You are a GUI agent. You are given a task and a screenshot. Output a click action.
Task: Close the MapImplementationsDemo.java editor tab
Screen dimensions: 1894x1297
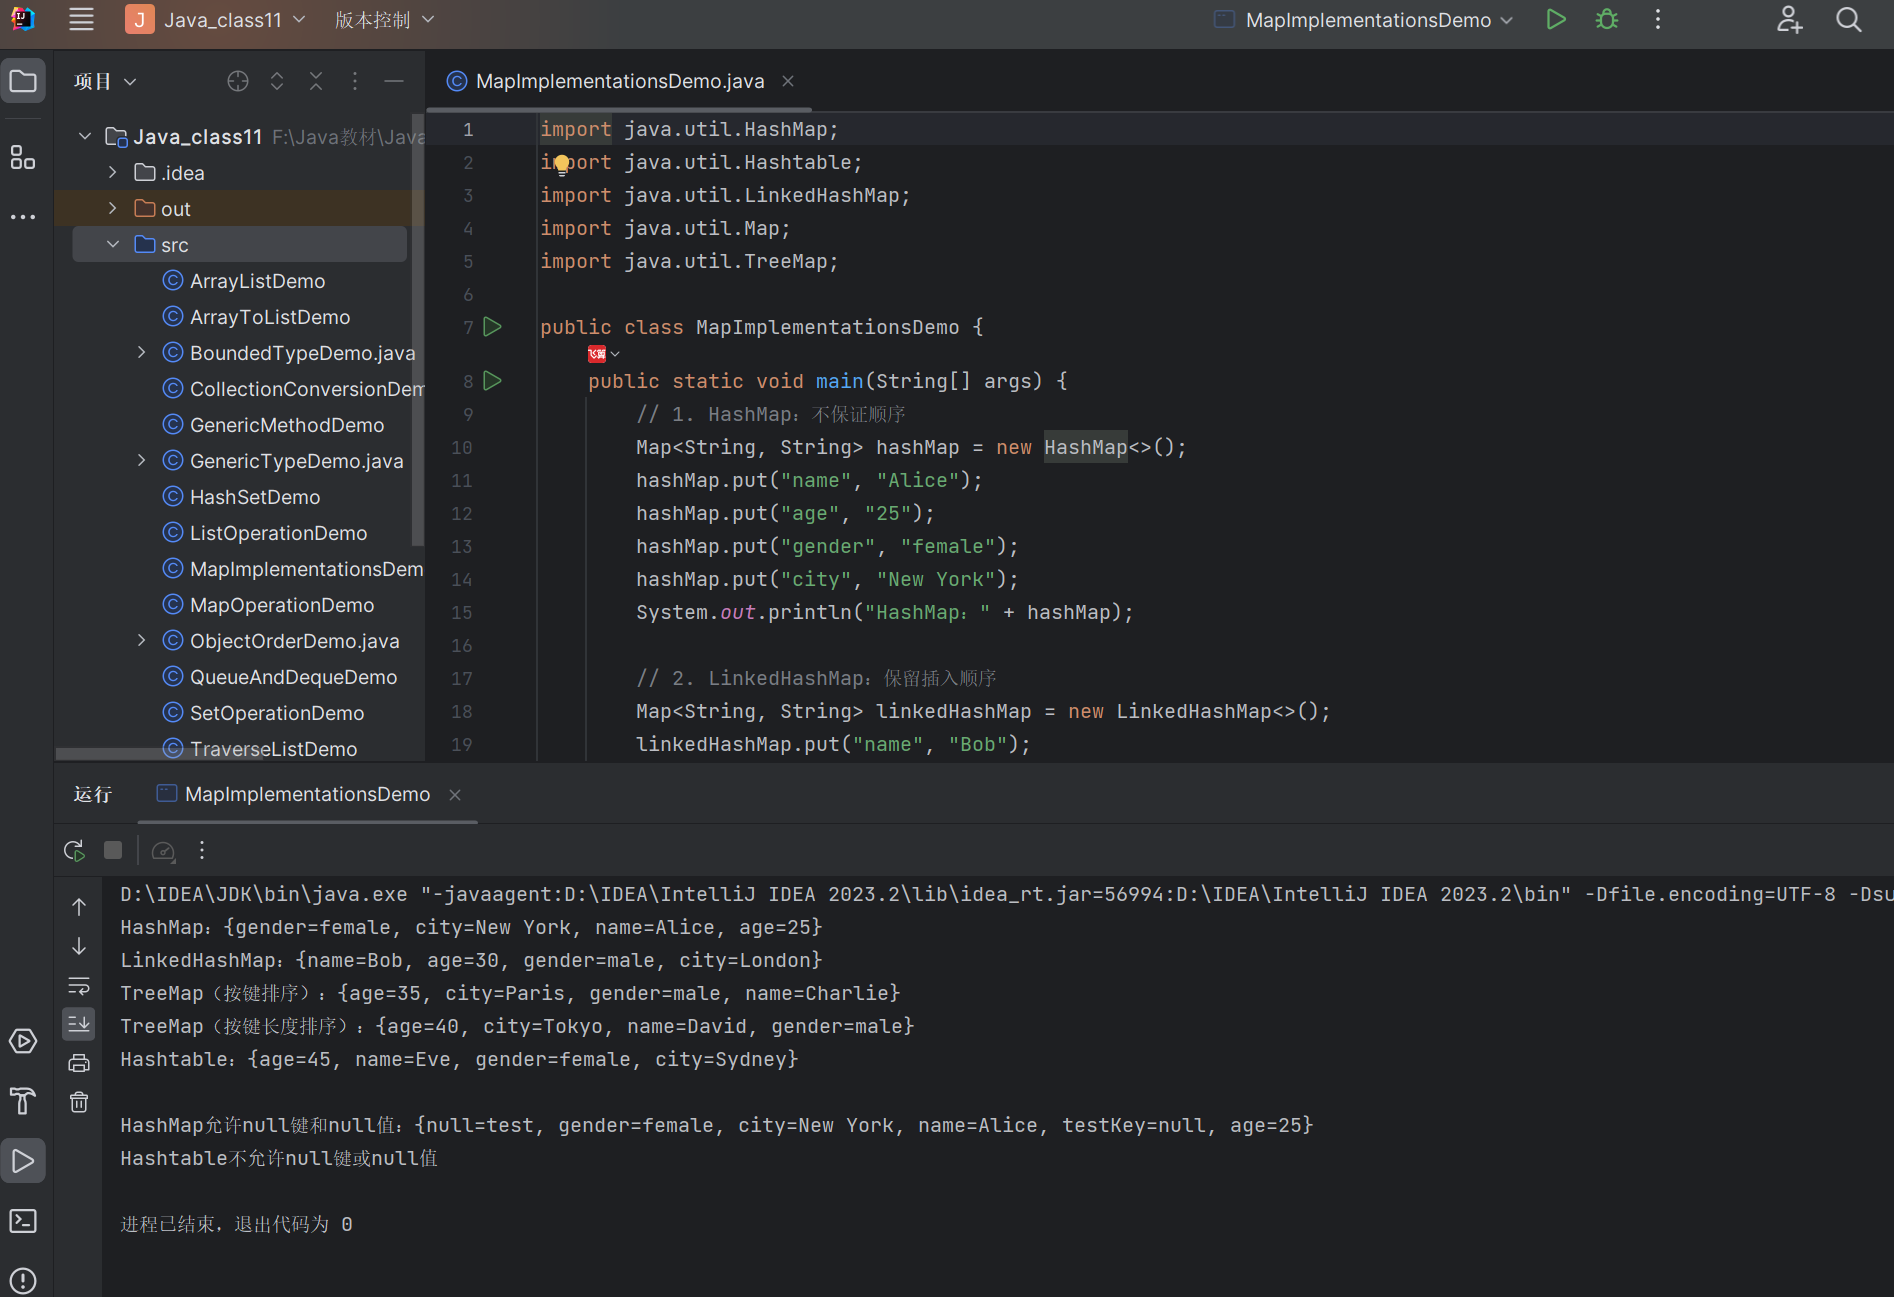pyautogui.click(x=788, y=81)
